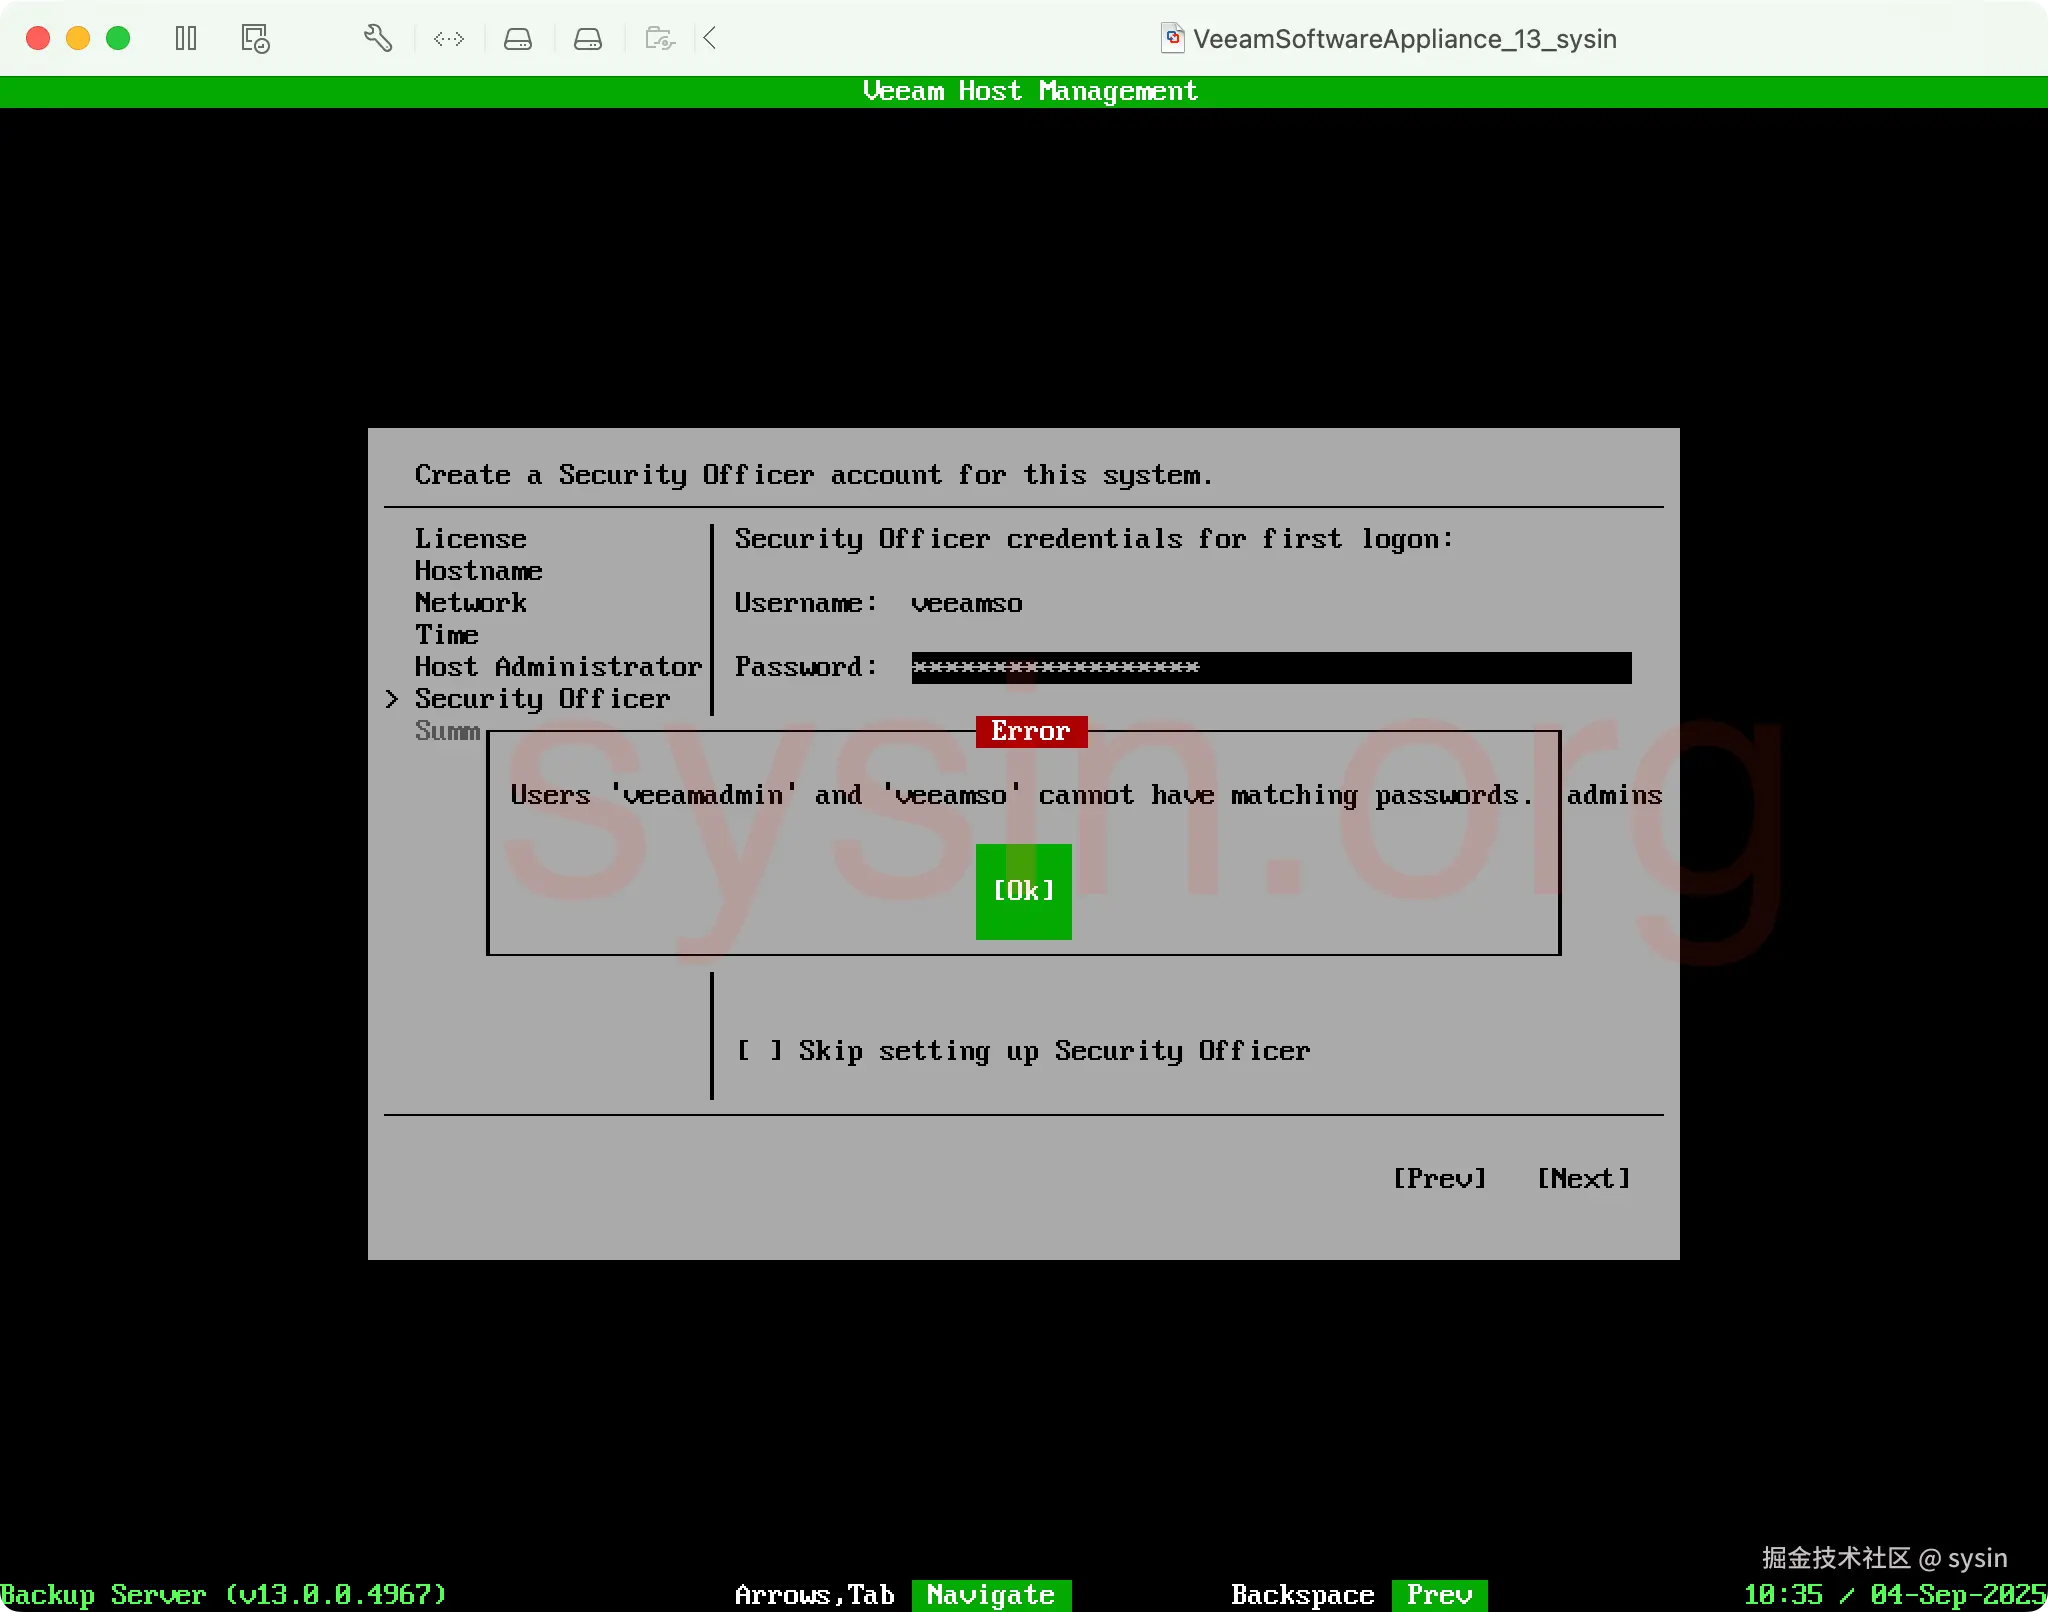Image resolution: width=2048 pixels, height=1612 pixels.
Task: Open the snapshot manager icon
Action: pyautogui.click(x=255, y=39)
